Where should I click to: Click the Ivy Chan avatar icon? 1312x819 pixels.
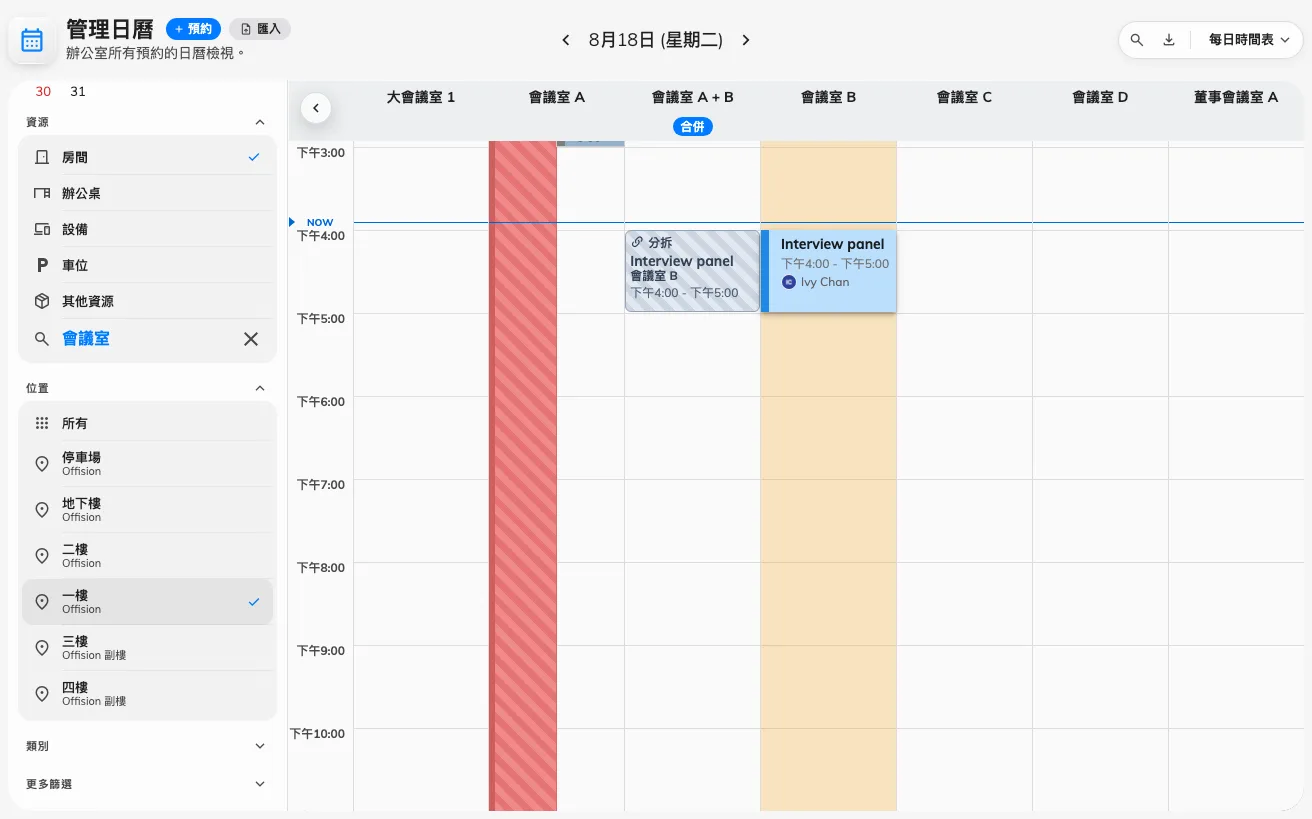[x=789, y=282]
